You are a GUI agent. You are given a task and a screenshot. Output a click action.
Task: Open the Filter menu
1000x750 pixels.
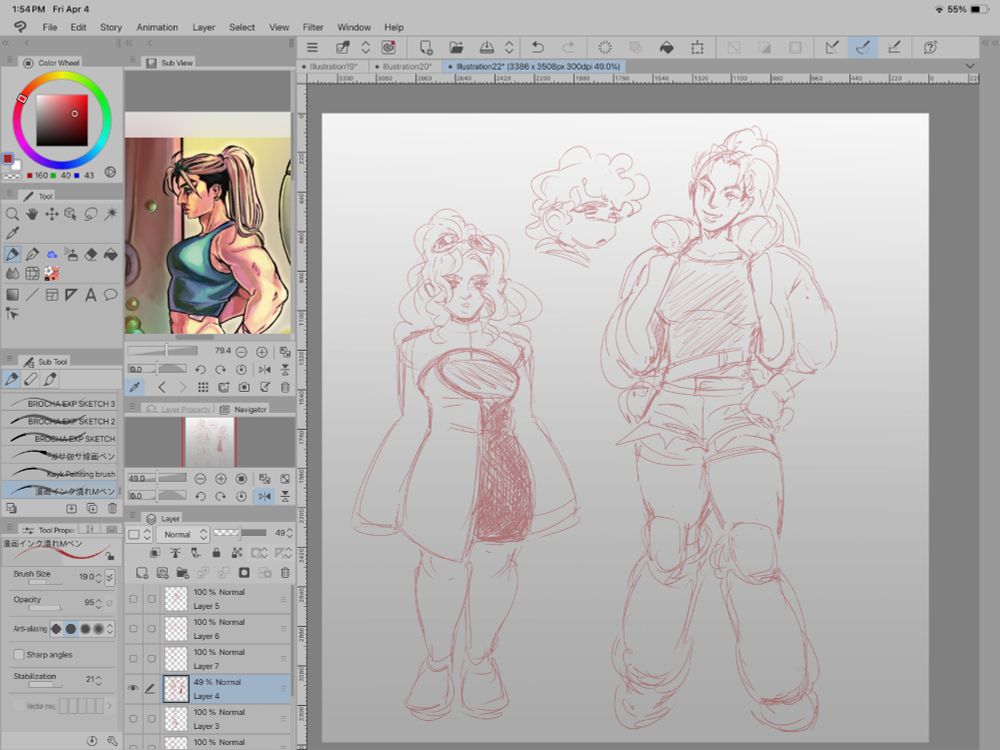click(312, 27)
